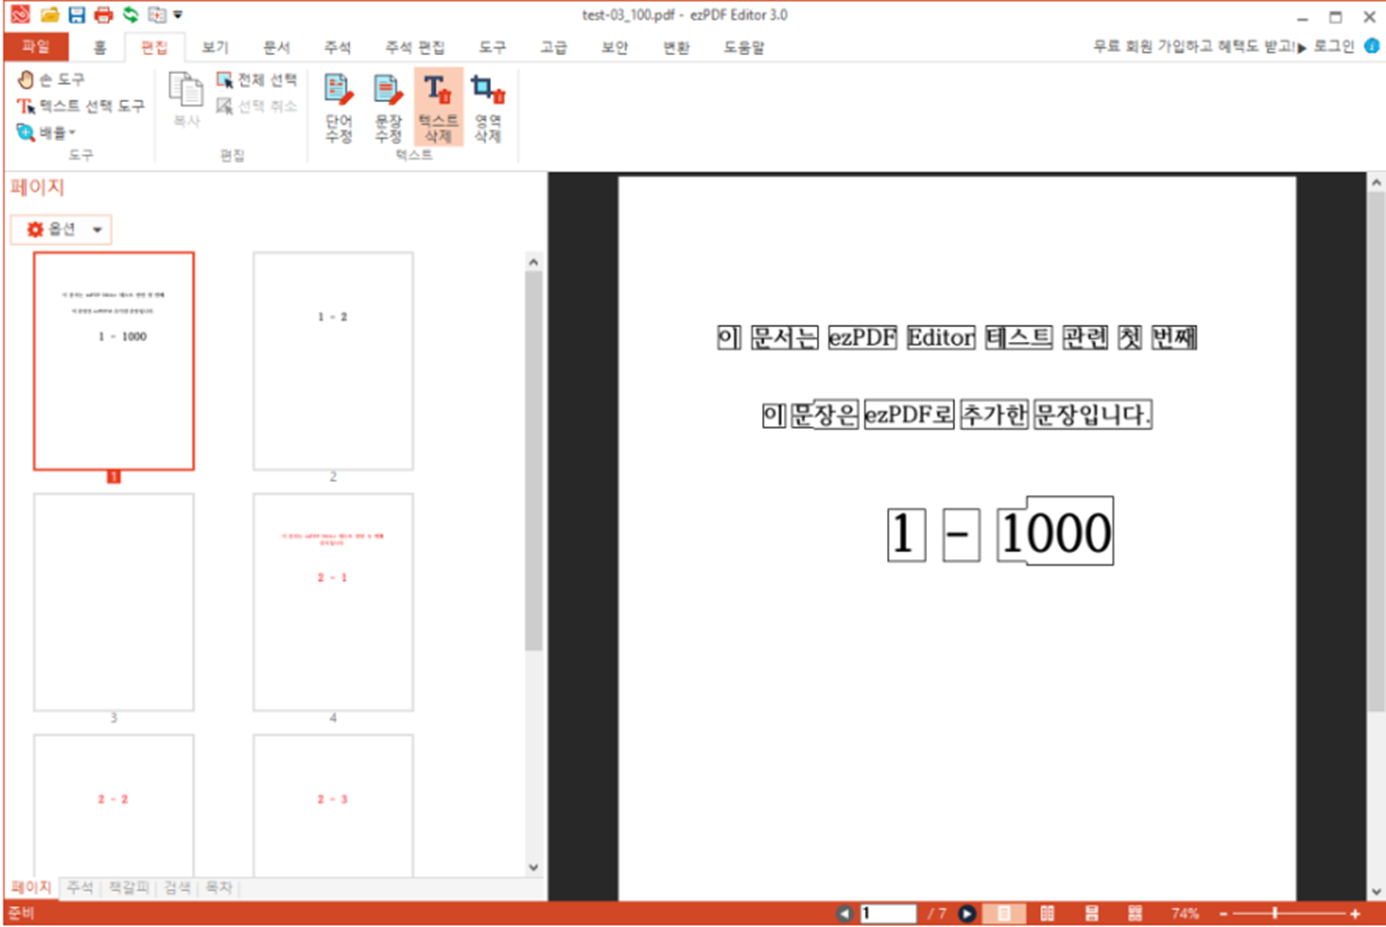Go to next page arrow in status bar
This screenshot has width=1386, height=927.
coord(966,913)
